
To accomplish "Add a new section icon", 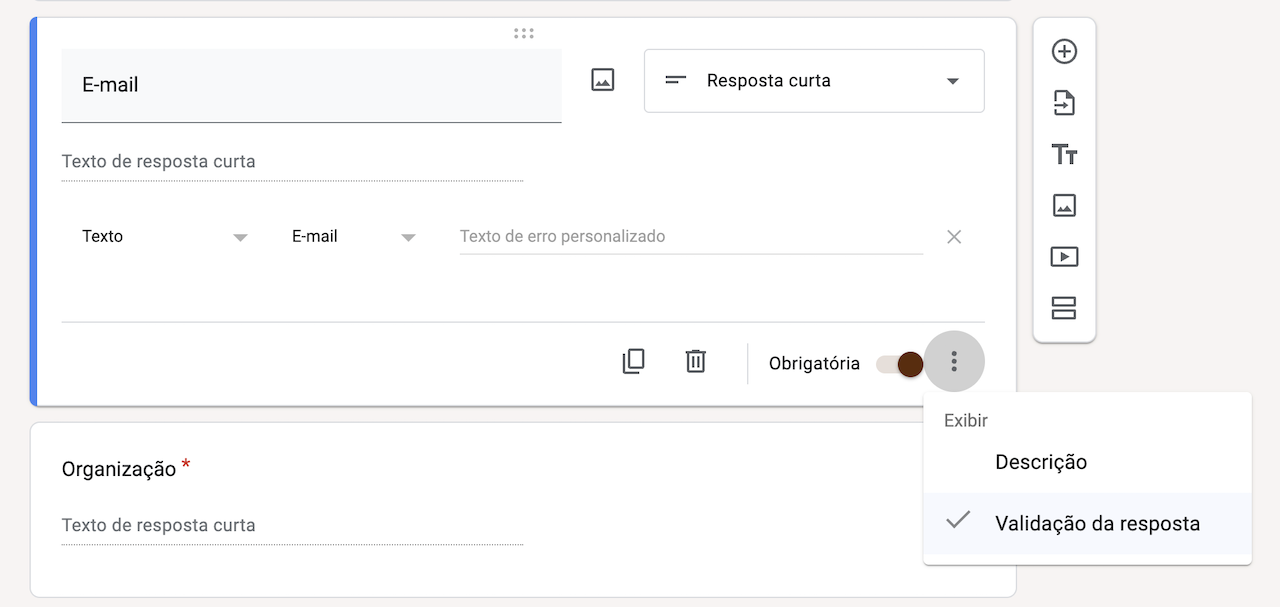I will (x=1064, y=308).
